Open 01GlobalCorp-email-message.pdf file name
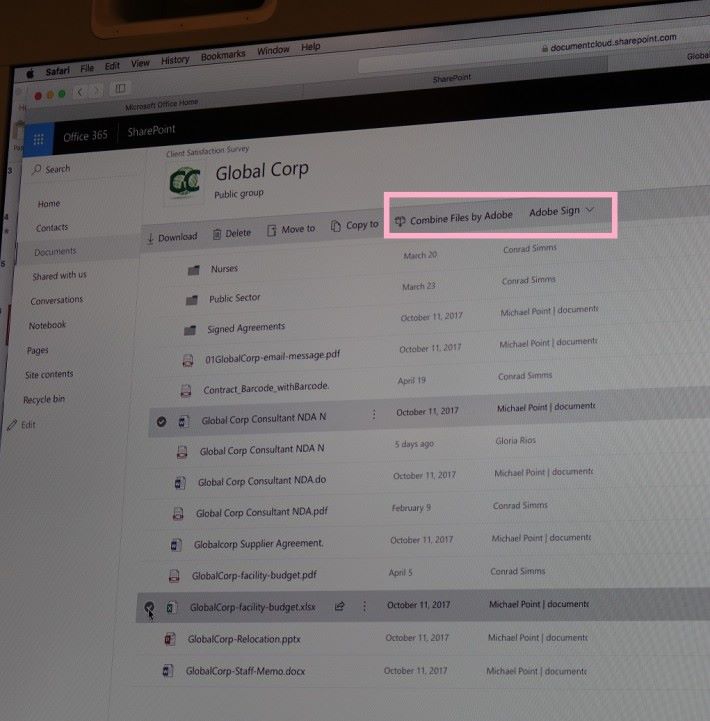The height and width of the screenshot is (721, 710). click(272, 356)
